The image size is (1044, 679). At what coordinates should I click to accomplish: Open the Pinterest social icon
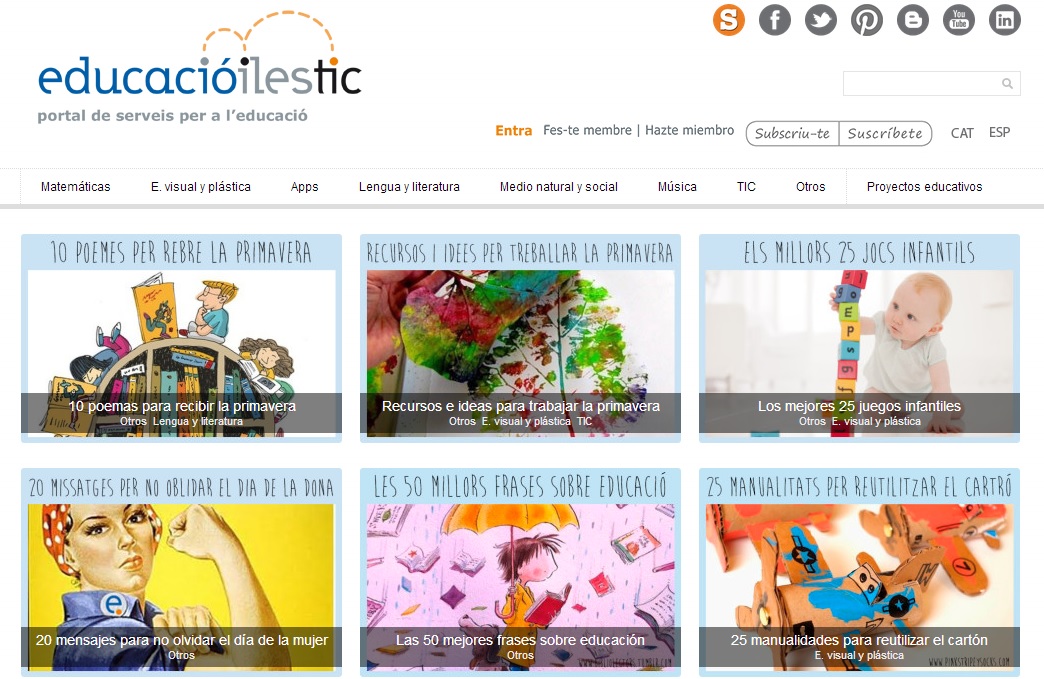866,20
